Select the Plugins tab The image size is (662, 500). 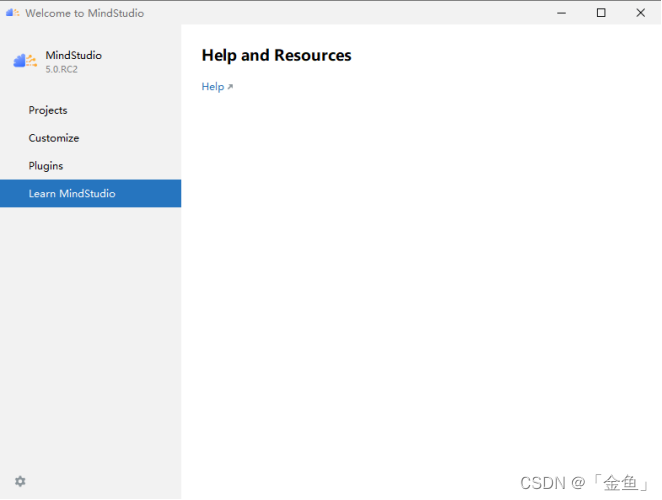(x=90, y=166)
